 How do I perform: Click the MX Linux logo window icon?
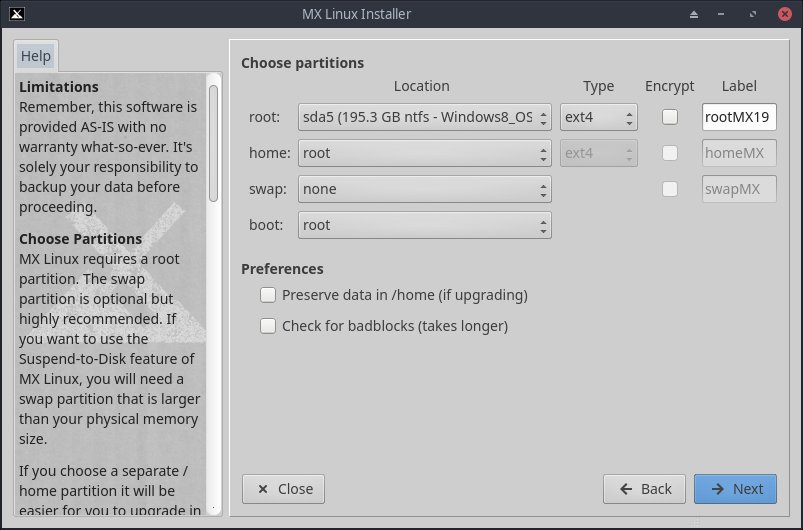(x=17, y=14)
